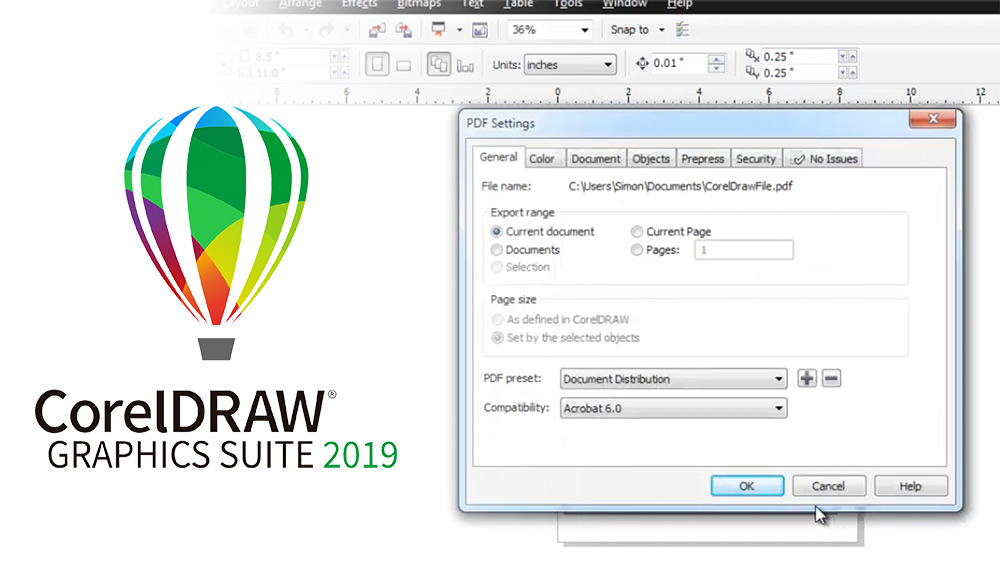
Task: Select the Selection radio button
Action: [x=496, y=267]
